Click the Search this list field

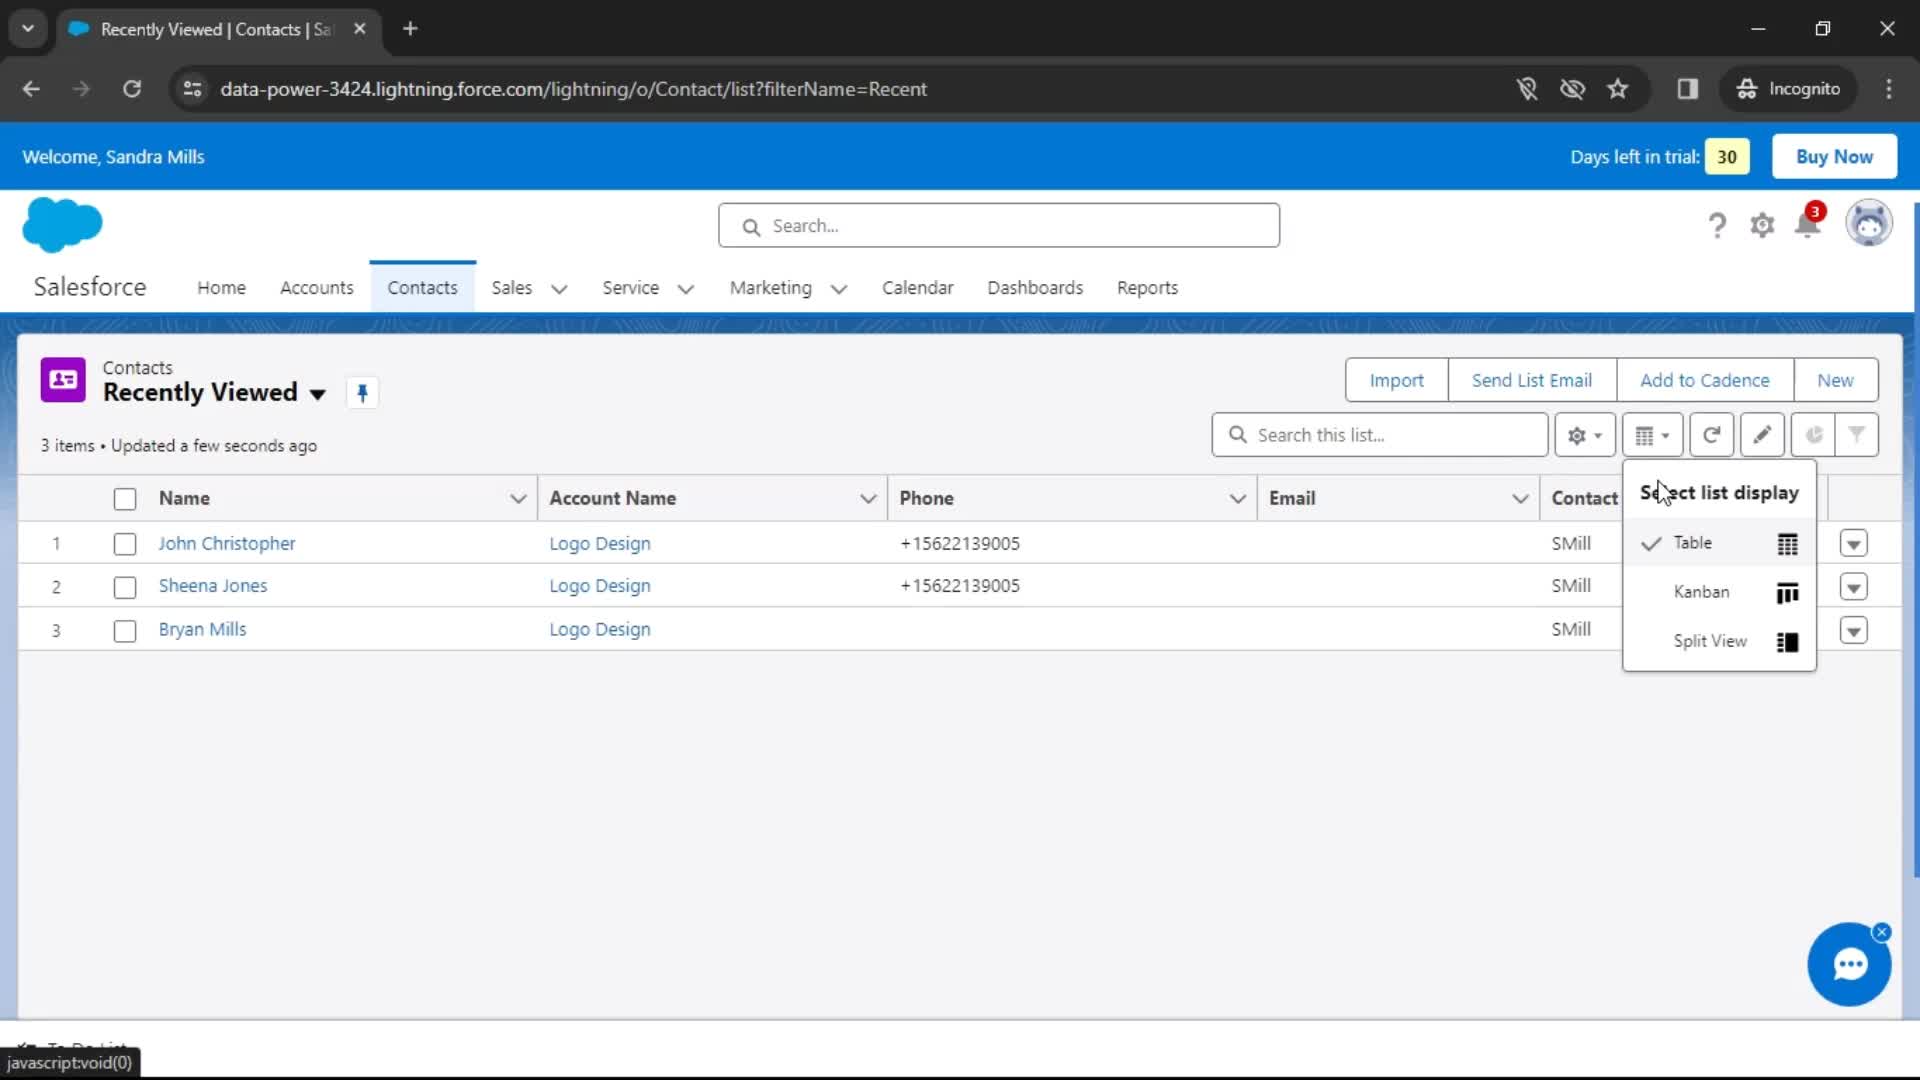[x=1380, y=435]
